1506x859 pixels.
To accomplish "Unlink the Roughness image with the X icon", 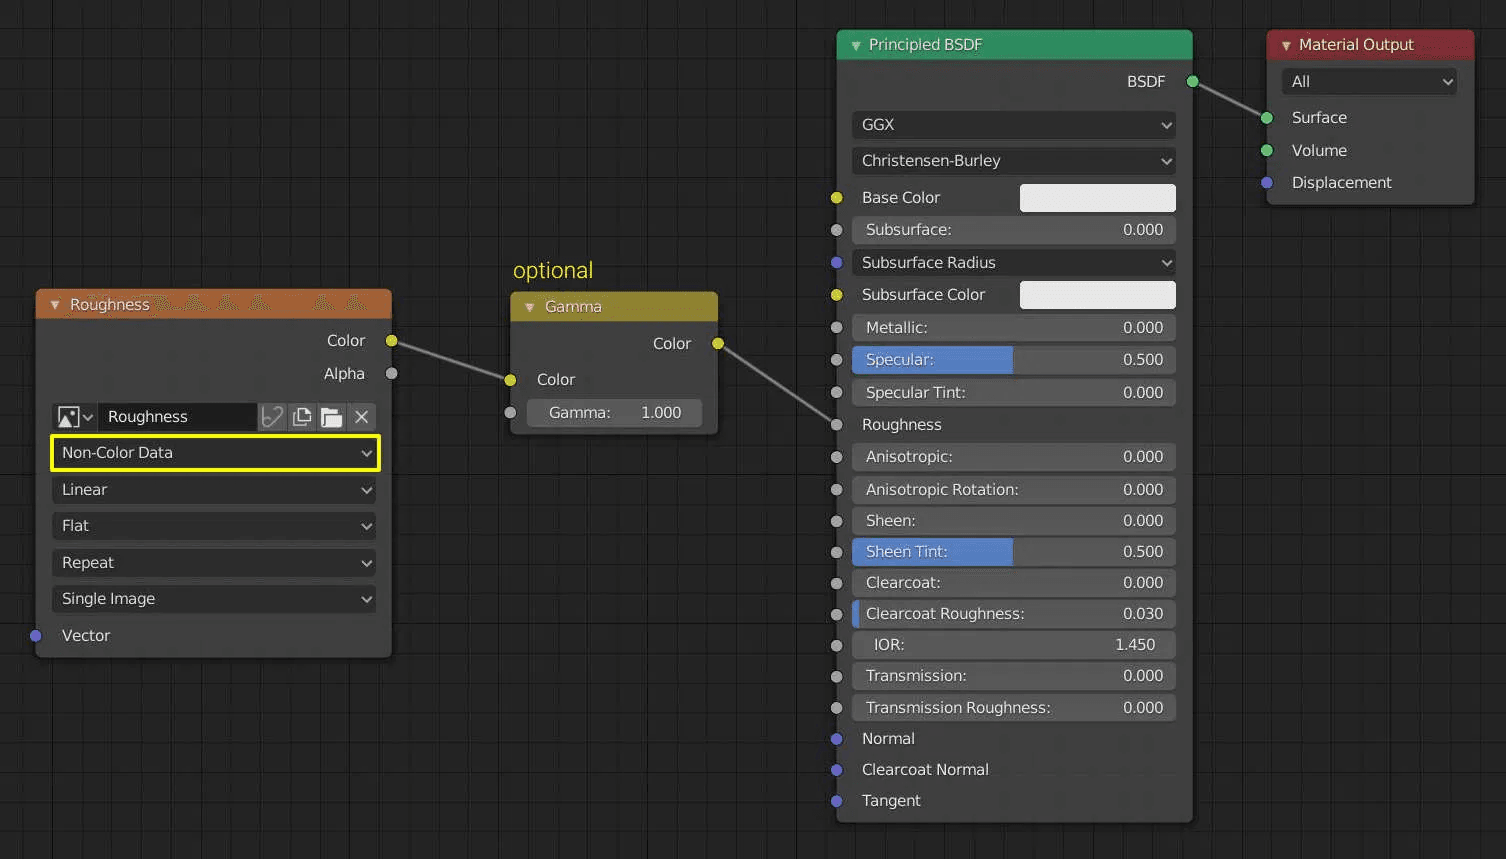I will pyautogui.click(x=362, y=417).
